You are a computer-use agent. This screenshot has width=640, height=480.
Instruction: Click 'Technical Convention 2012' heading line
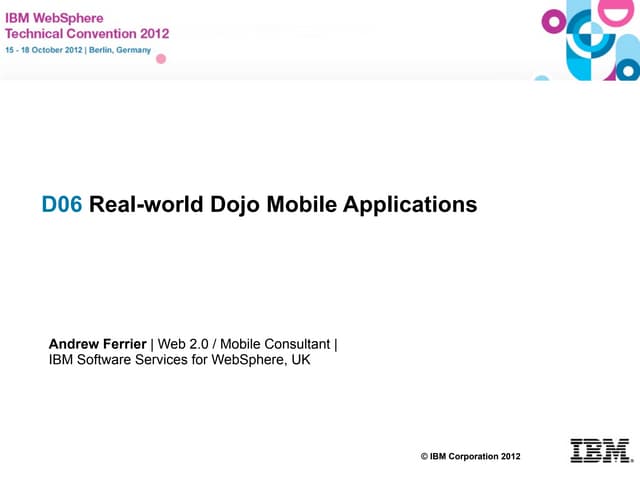point(87,33)
